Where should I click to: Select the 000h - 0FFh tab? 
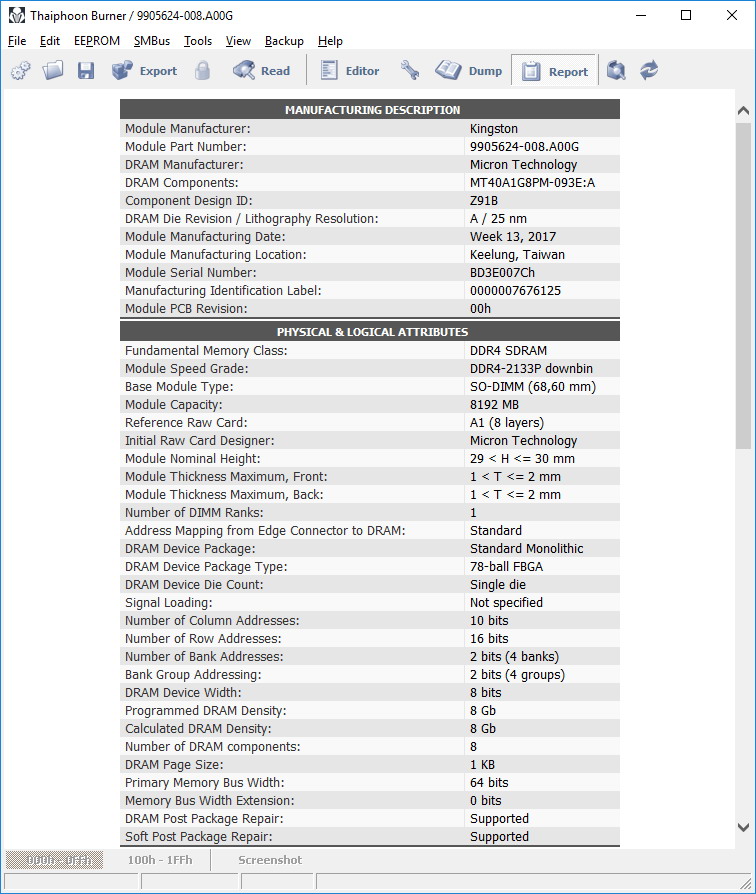pos(55,860)
